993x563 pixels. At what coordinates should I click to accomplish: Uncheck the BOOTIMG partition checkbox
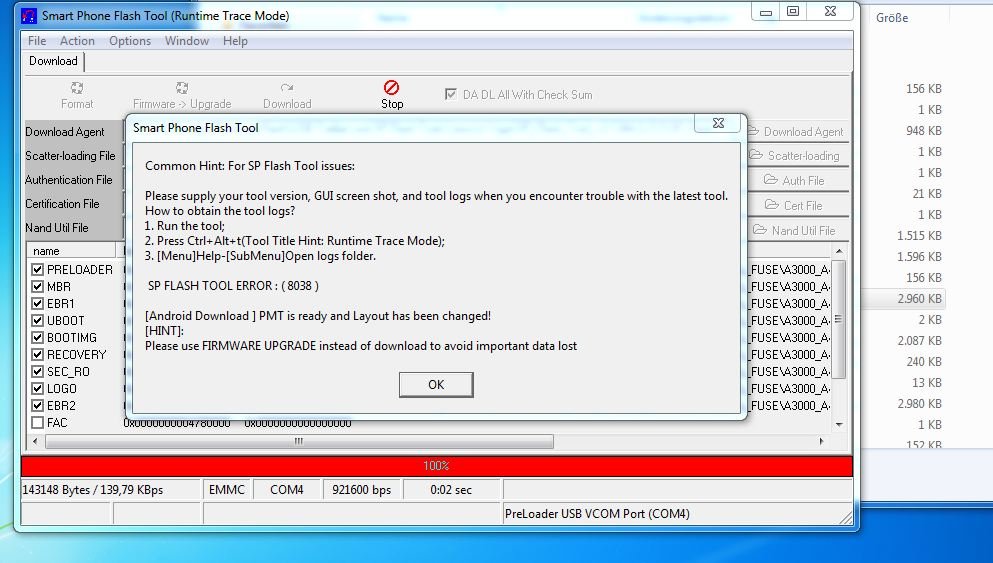(x=37, y=338)
